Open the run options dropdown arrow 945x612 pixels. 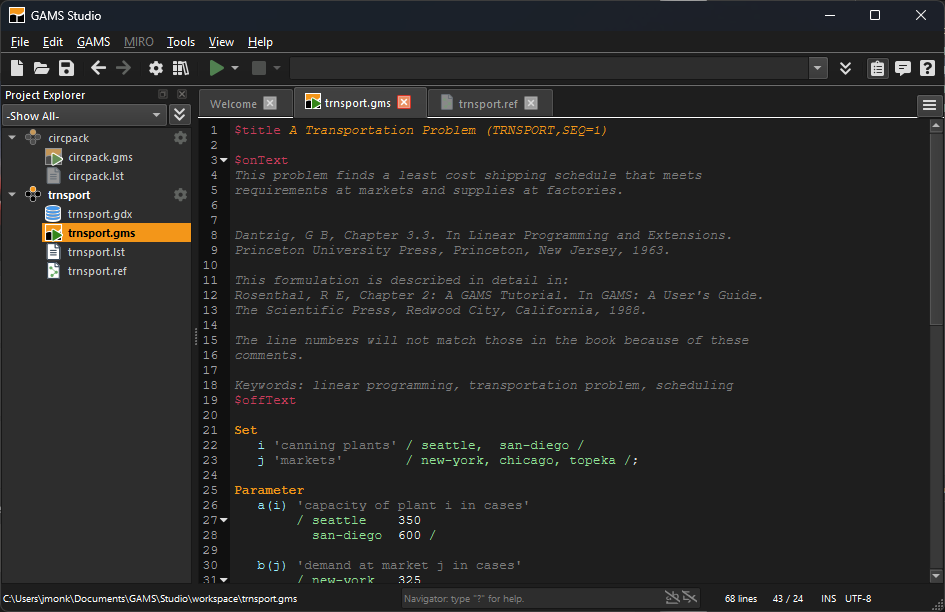coord(235,68)
